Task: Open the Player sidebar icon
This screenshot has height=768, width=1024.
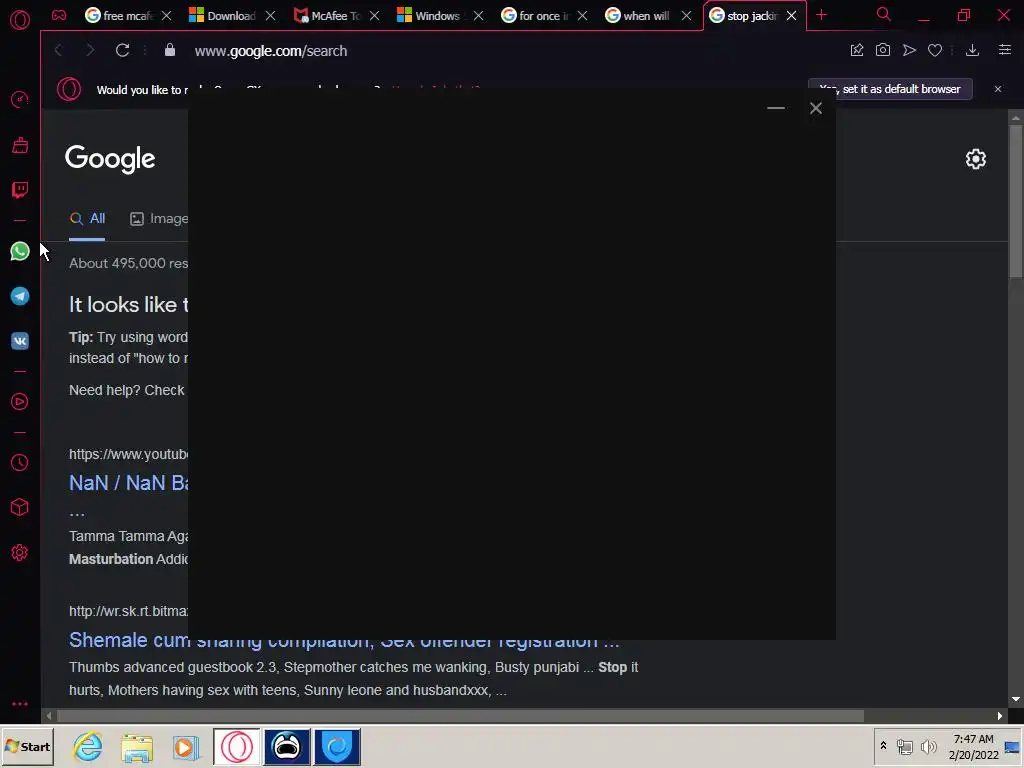Action: tap(20, 402)
